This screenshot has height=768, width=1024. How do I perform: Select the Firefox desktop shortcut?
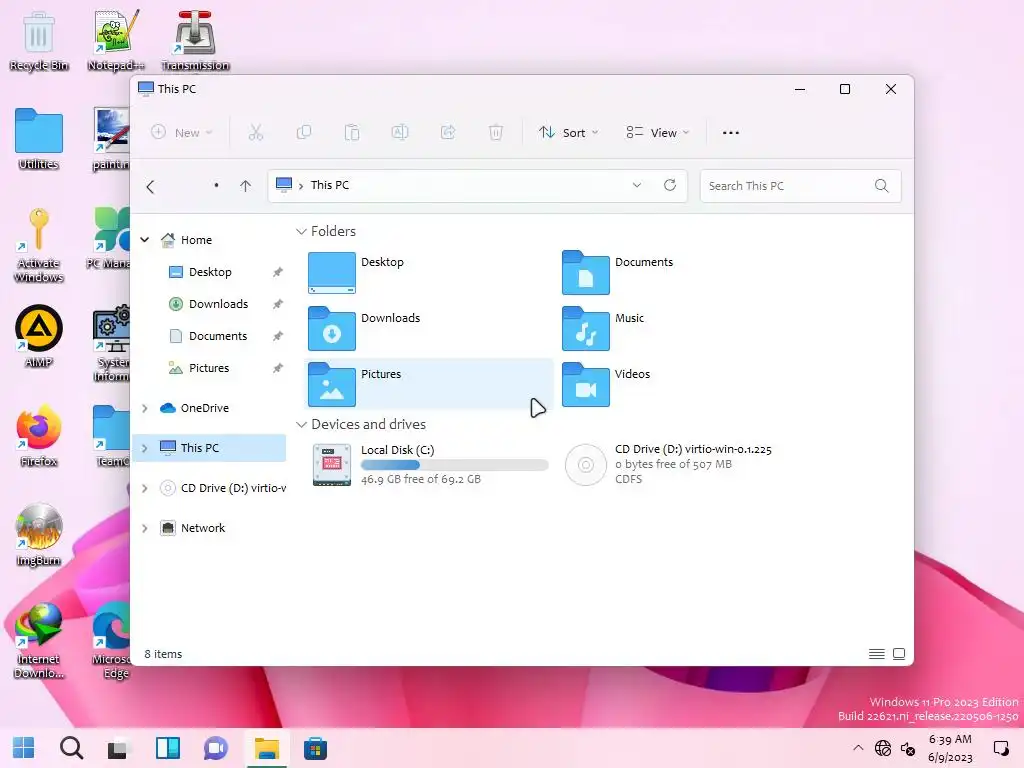[x=39, y=436]
